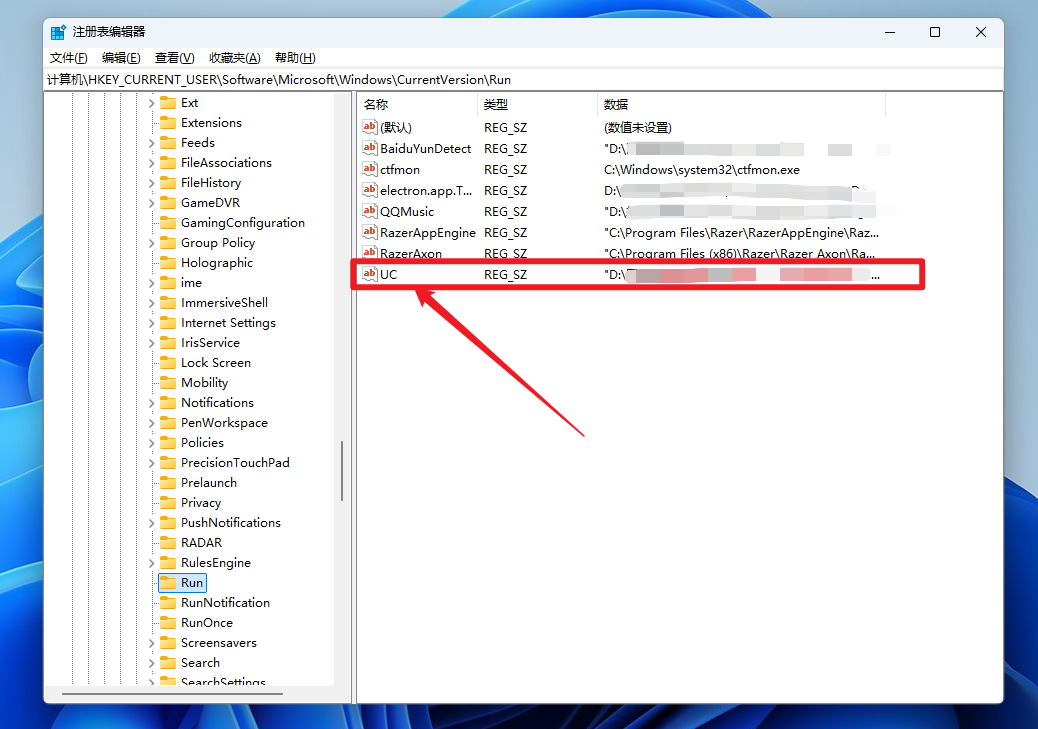
Task: Expand the Screensavers key
Action: pyautogui.click(x=152, y=643)
